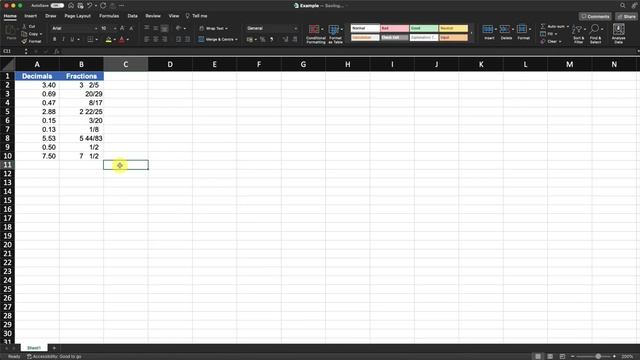This screenshot has height=360, width=640.
Task: Click Accessibility: Good to go status
Action: point(54,356)
